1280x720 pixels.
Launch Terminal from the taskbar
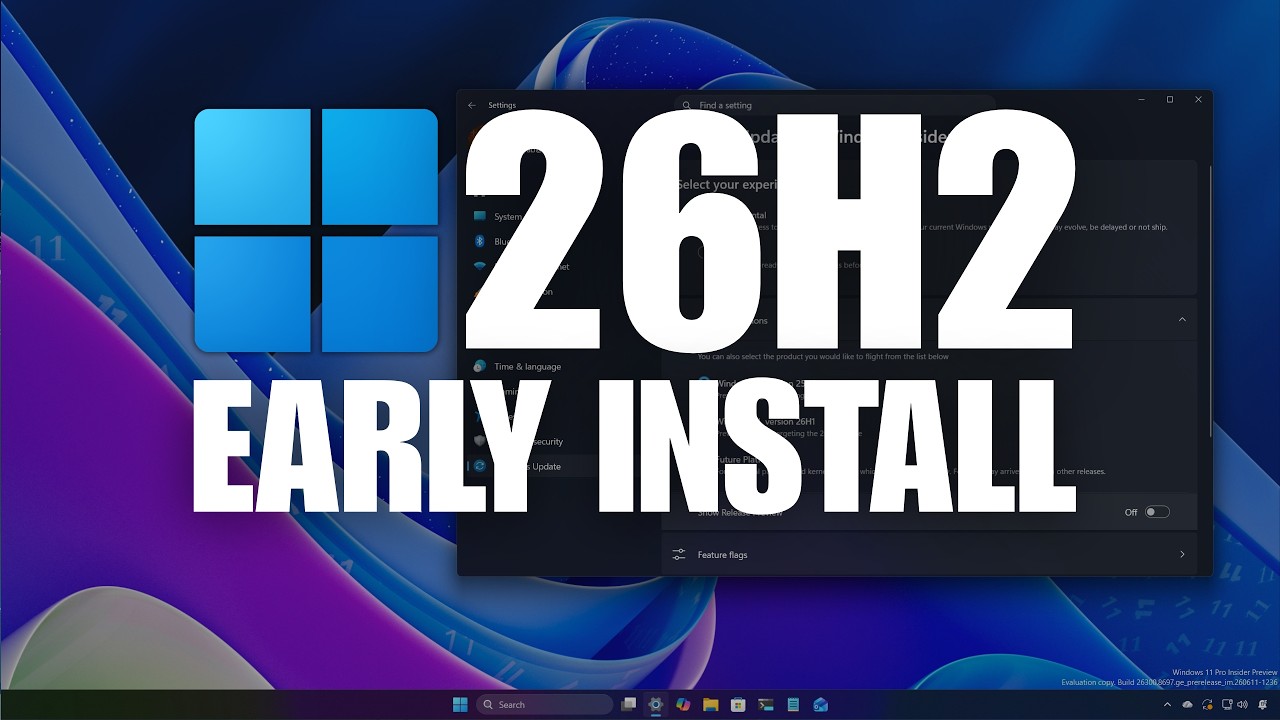tap(766, 704)
